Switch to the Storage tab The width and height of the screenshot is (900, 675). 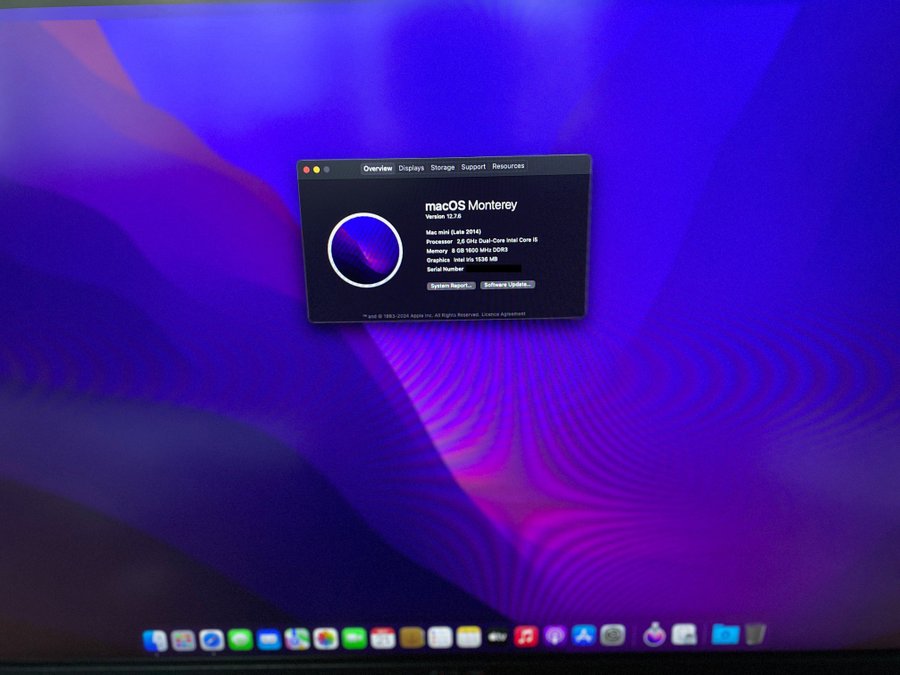[442, 168]
